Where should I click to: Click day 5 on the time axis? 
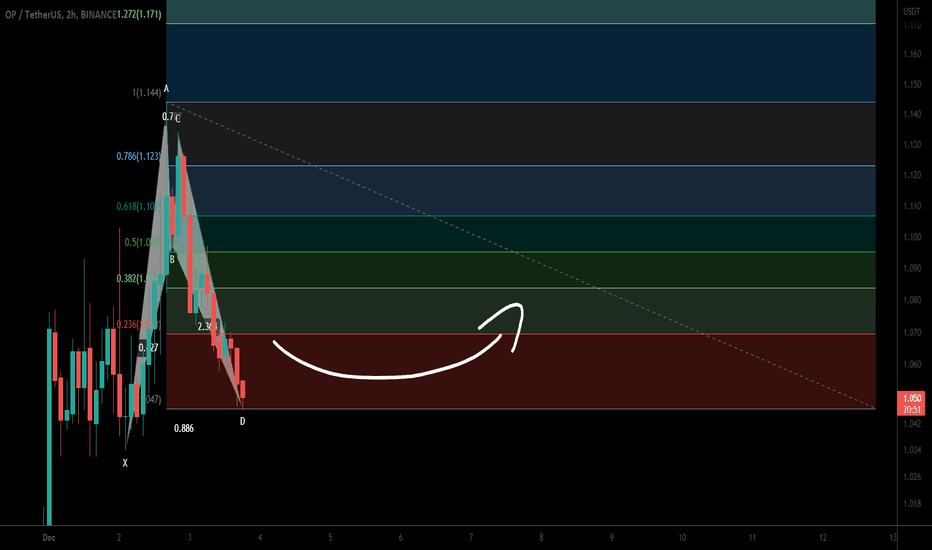coord(330,538)
